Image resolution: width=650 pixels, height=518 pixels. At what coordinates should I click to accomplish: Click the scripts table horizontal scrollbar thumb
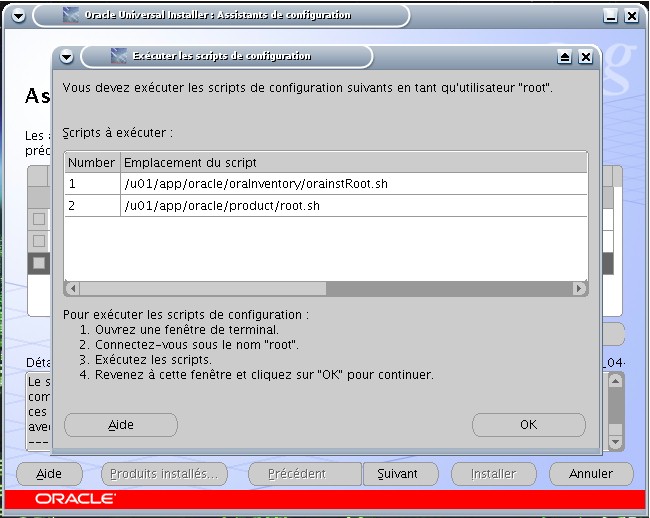pos(203,288)
